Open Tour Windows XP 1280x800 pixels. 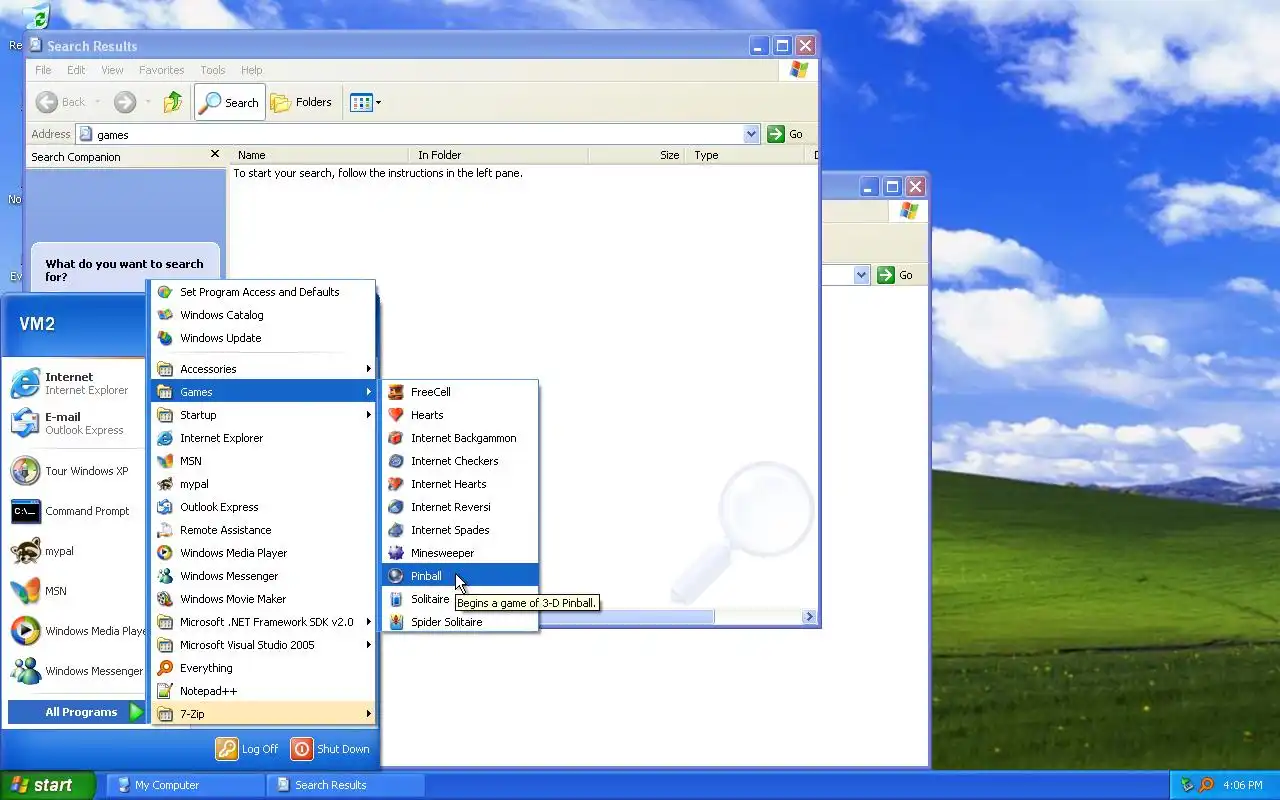coord(74,471)
